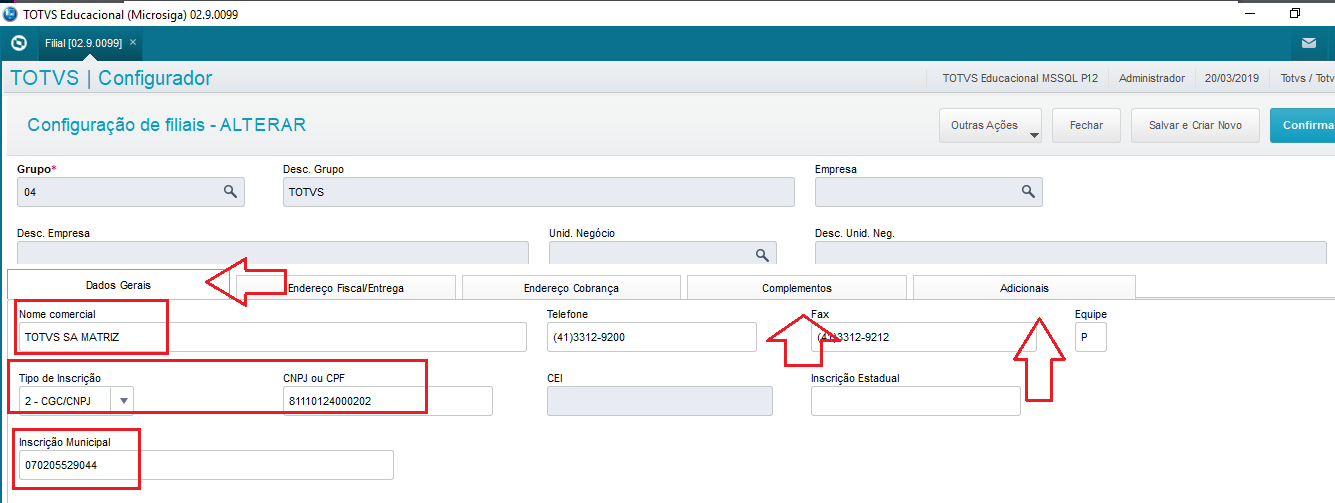Switch to Dados Gerais tab
The height and width of the screenshot is (503, 1335).
tap(118, 285)
